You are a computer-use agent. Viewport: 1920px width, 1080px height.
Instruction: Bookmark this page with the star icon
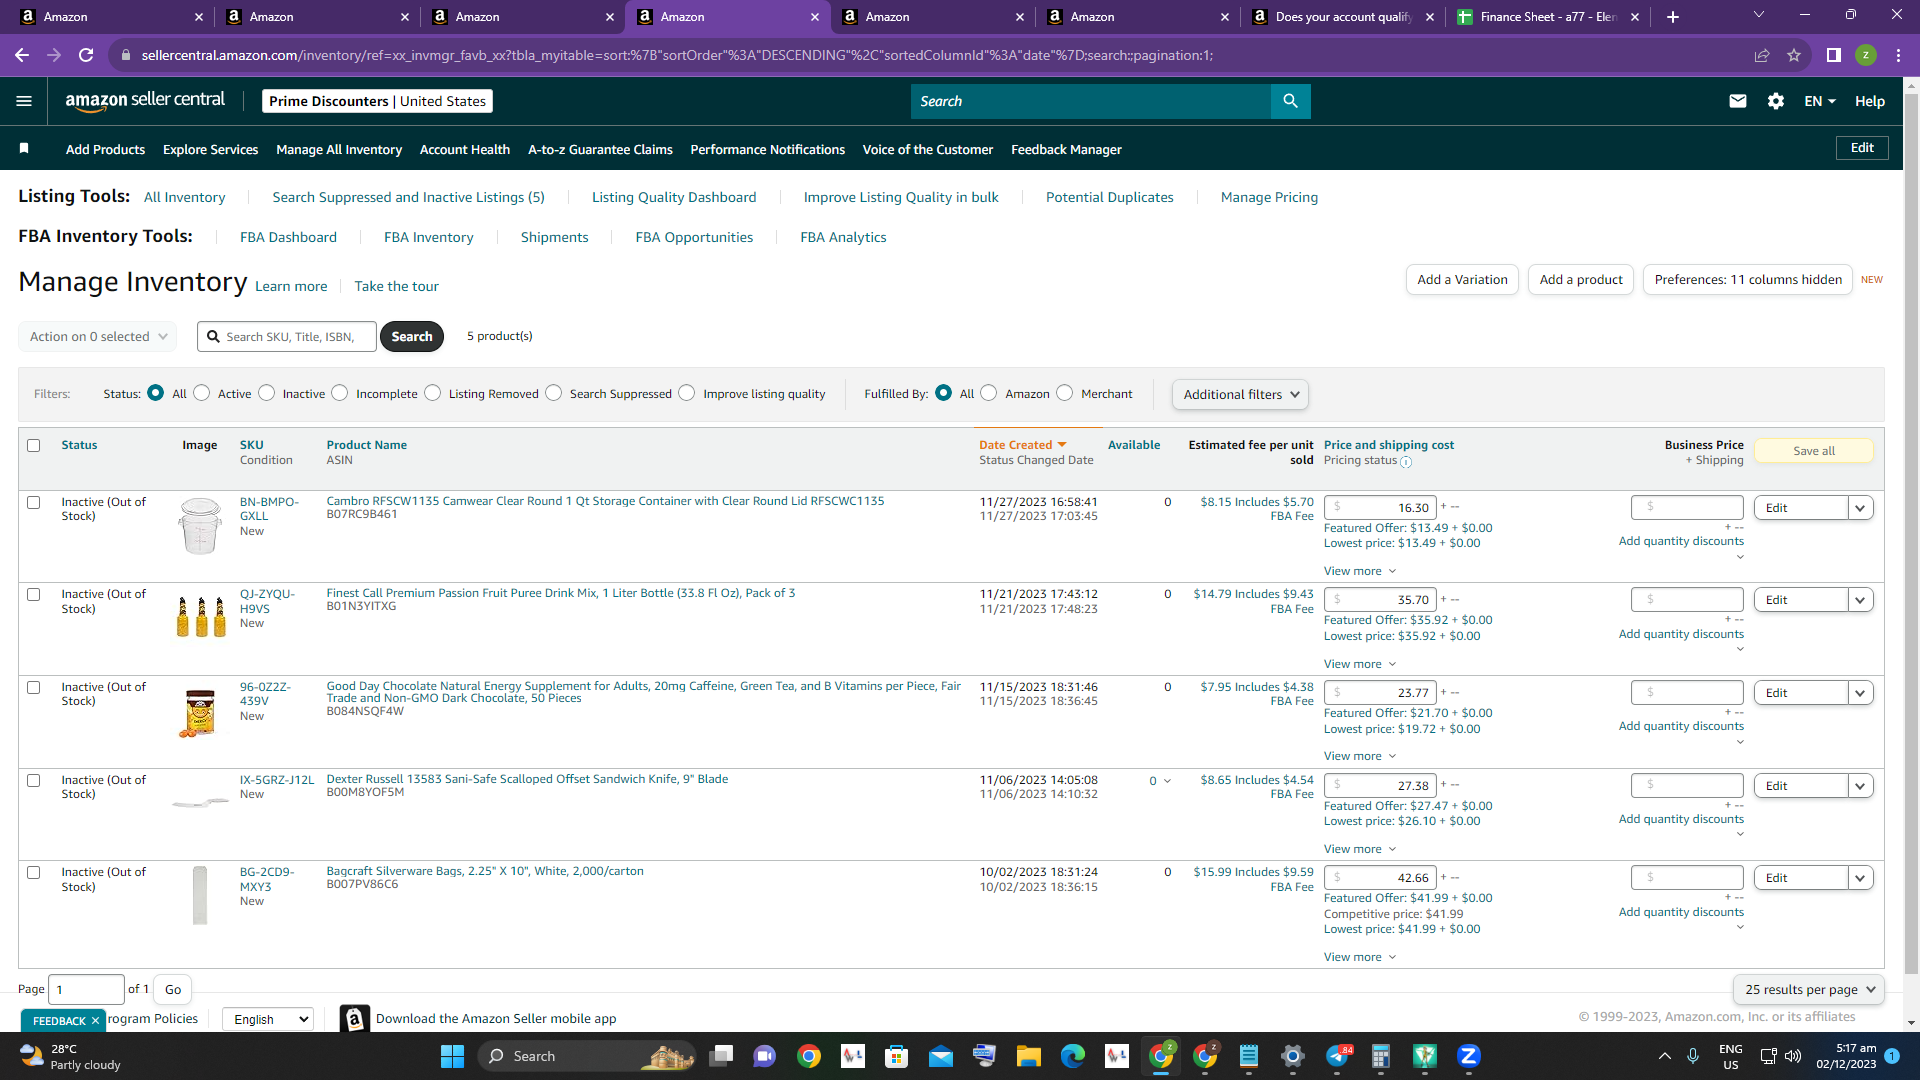click(1794, 55)
